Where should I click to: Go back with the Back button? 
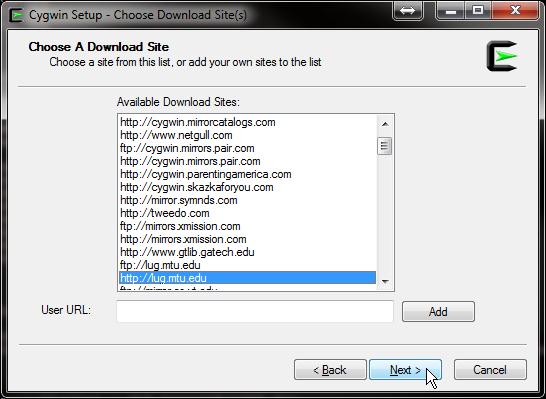(x=330, y=369)
